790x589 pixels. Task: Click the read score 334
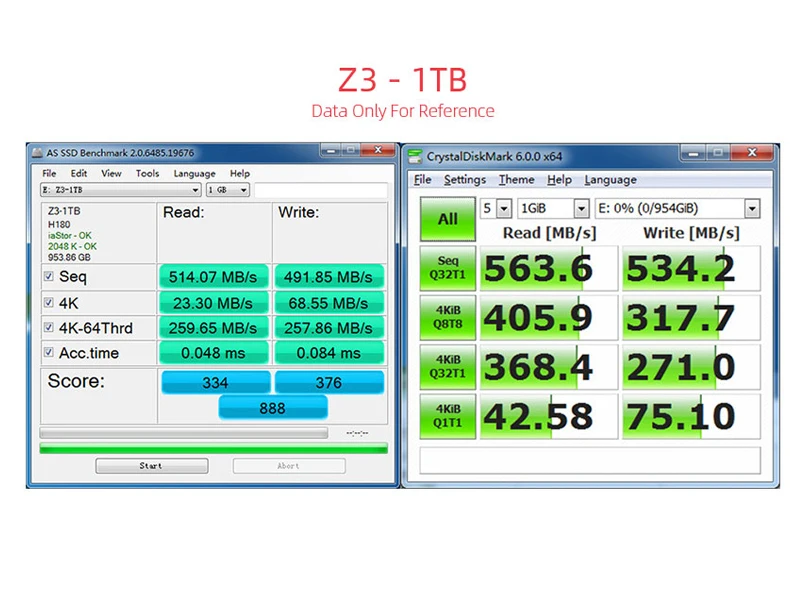216,382
